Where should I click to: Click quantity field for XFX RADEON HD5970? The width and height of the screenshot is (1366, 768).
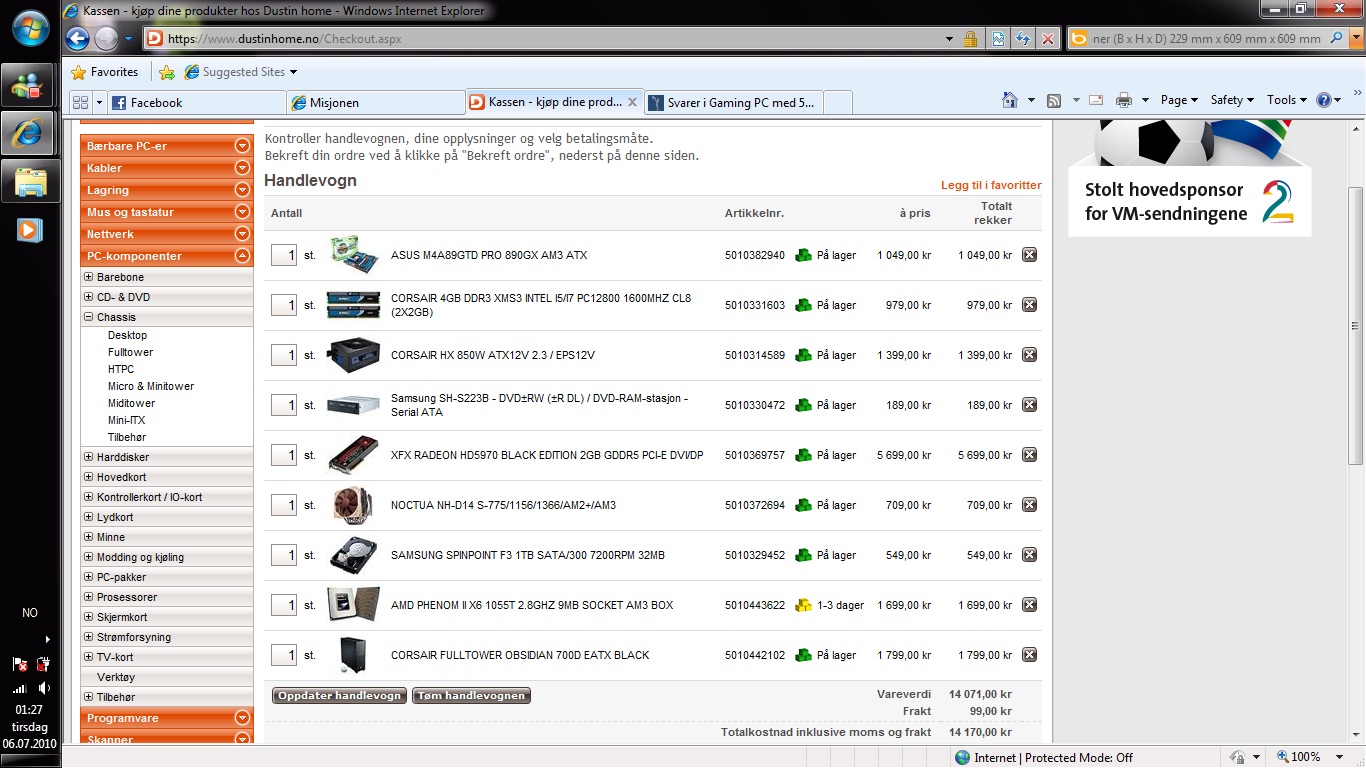[x=284, y=455]
